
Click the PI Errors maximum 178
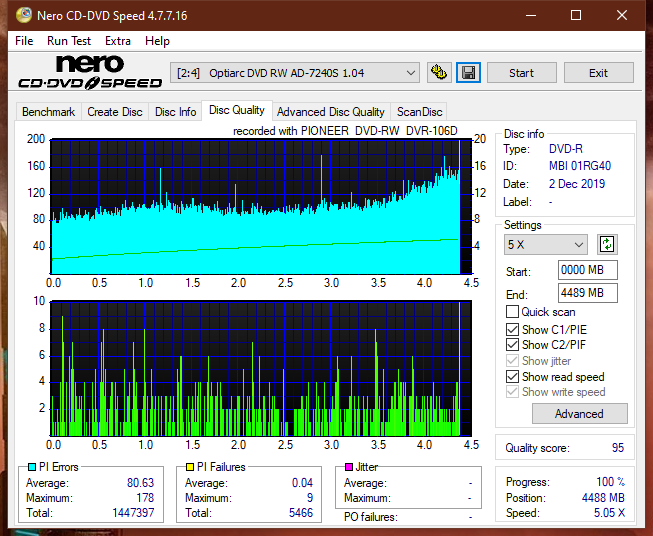pyautogui.click(x=145, y=498)
